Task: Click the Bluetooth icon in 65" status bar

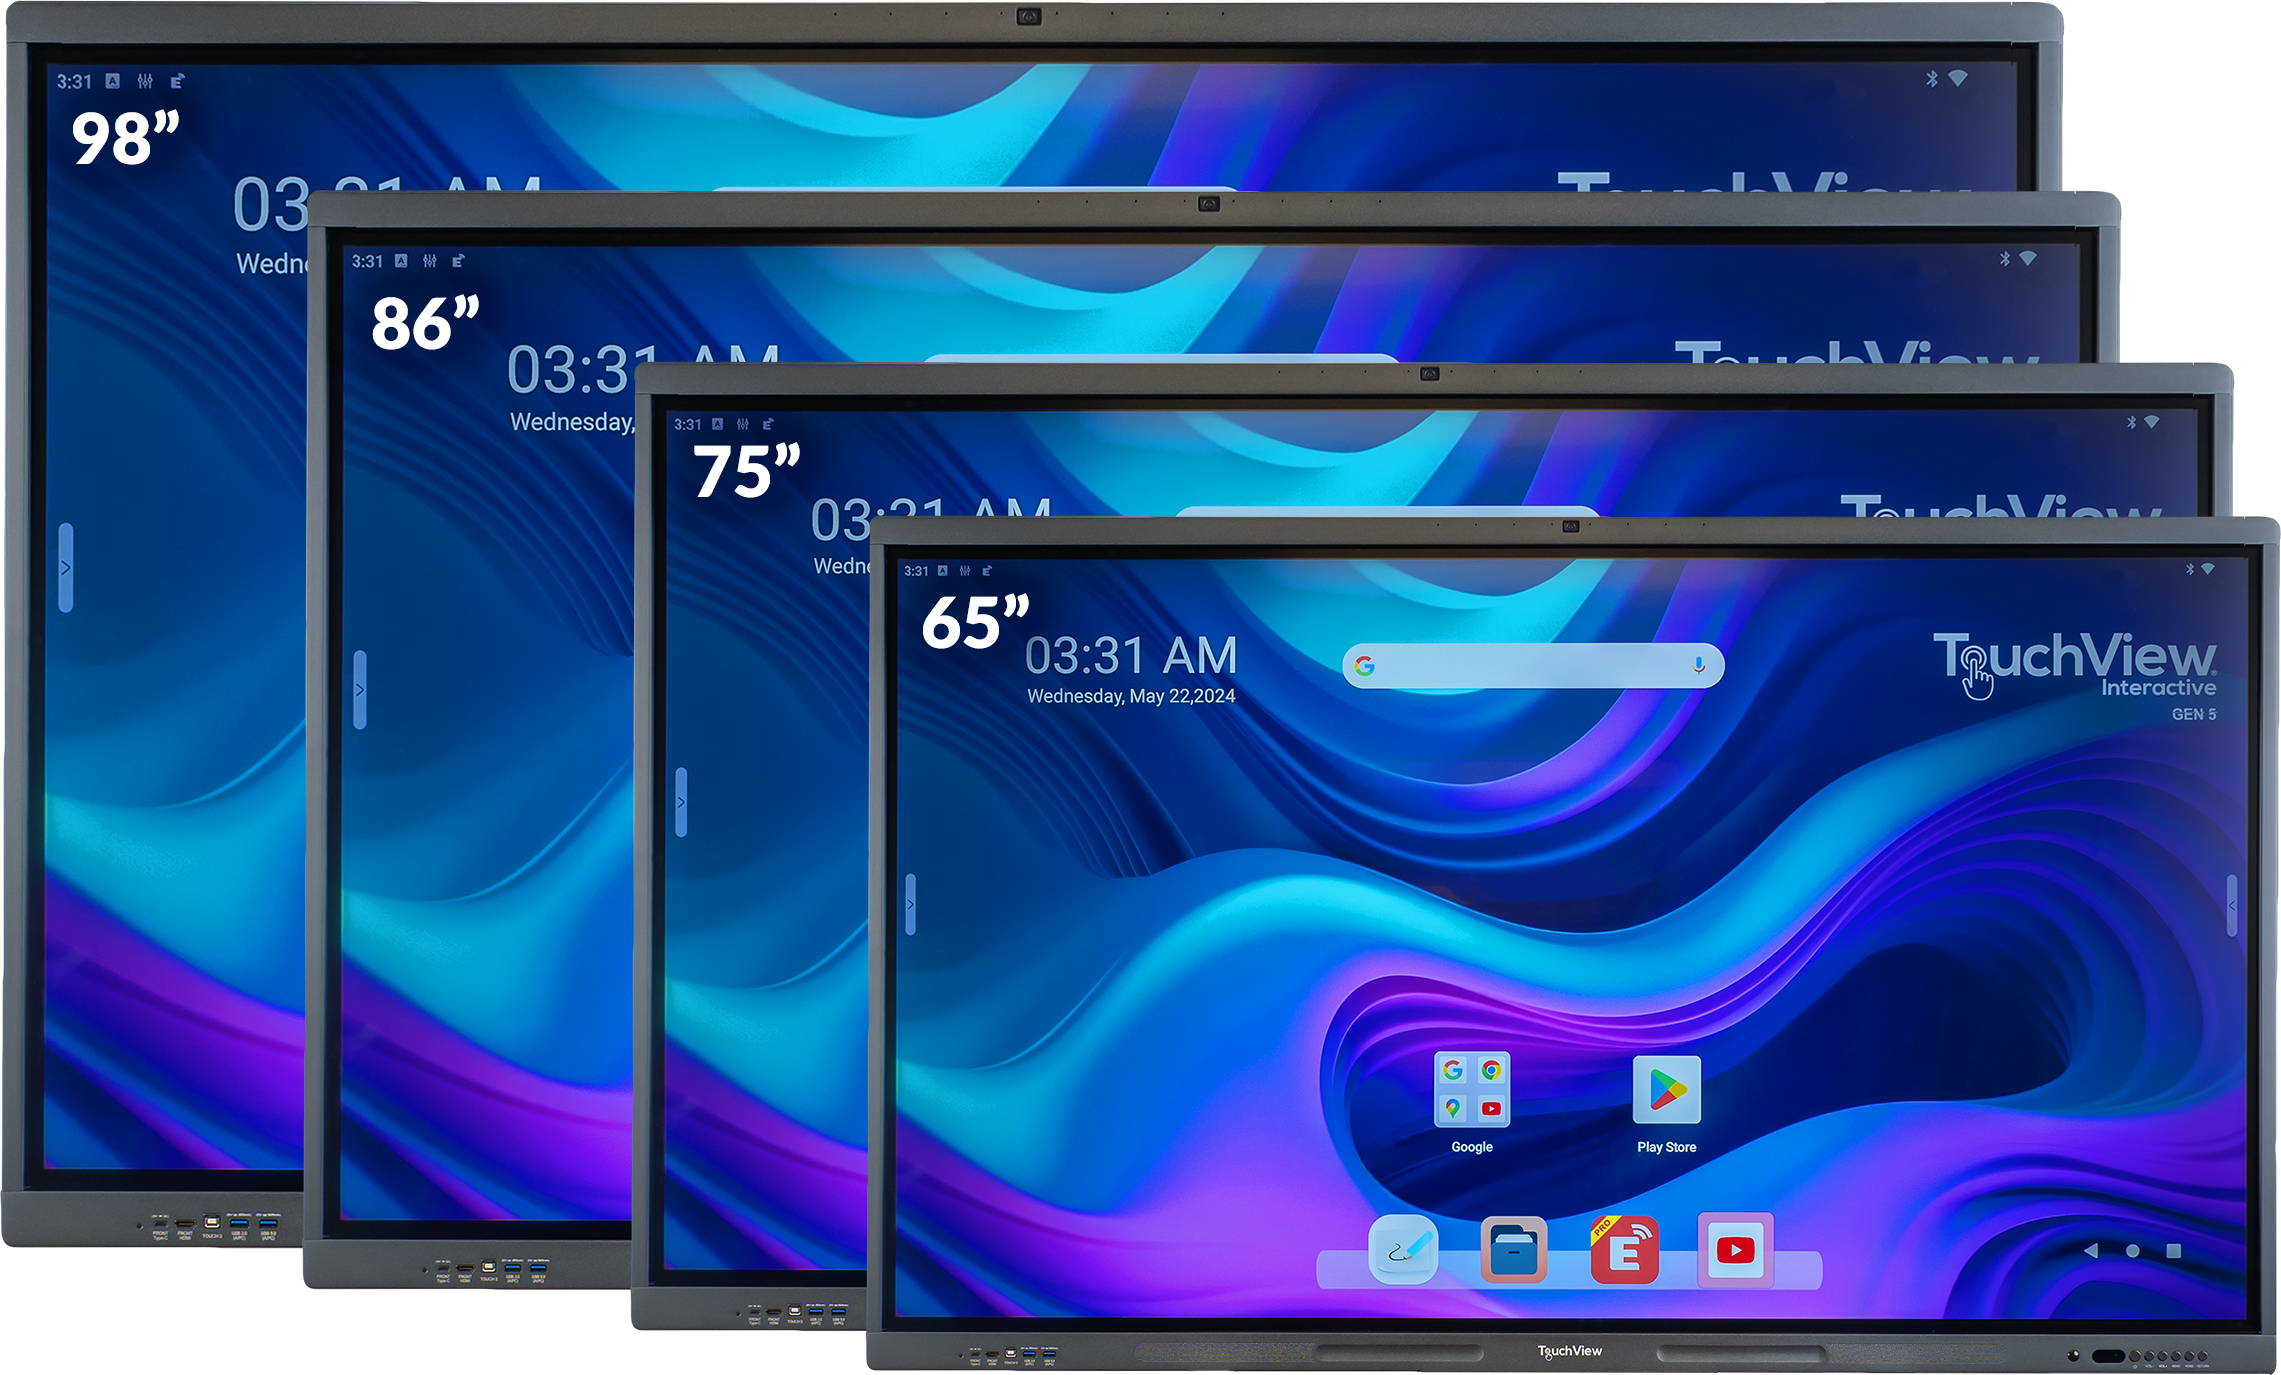Action: 2189,569
